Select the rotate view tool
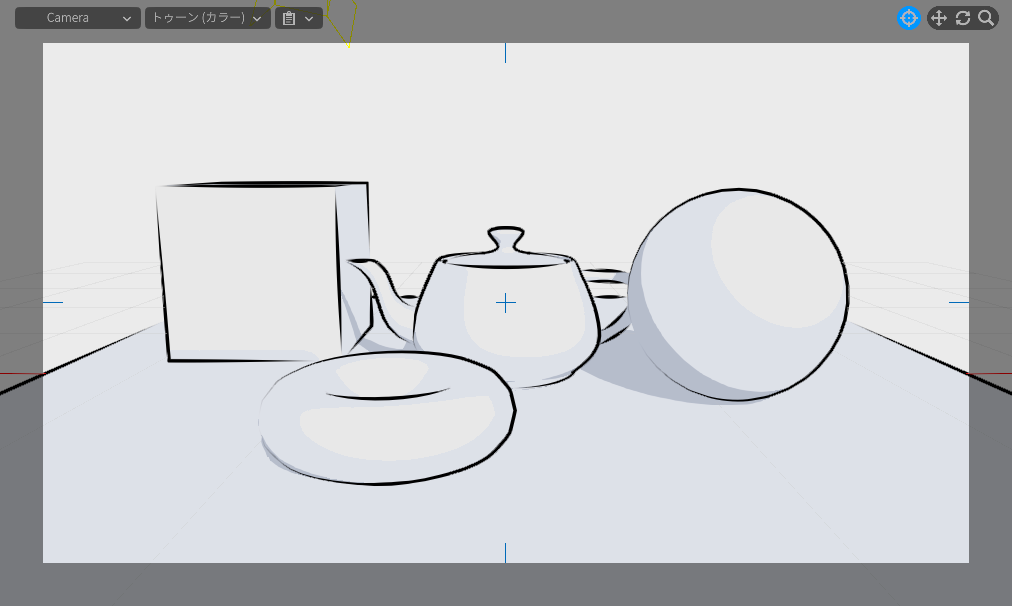The image size is (1012, 606). [x=963, y=18]
